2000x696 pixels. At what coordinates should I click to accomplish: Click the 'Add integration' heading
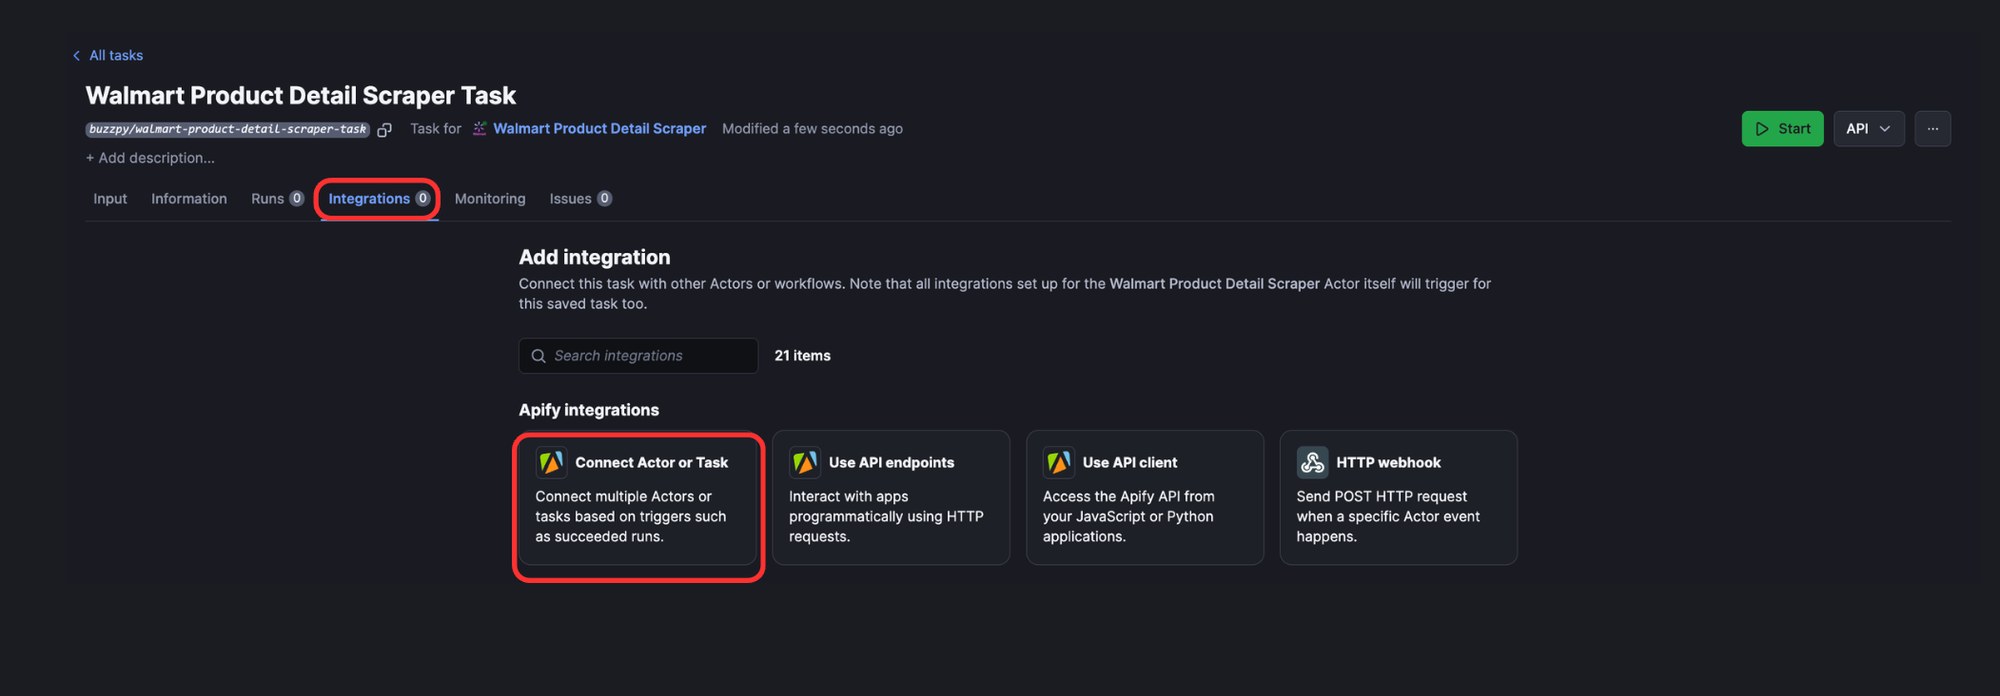594,257
